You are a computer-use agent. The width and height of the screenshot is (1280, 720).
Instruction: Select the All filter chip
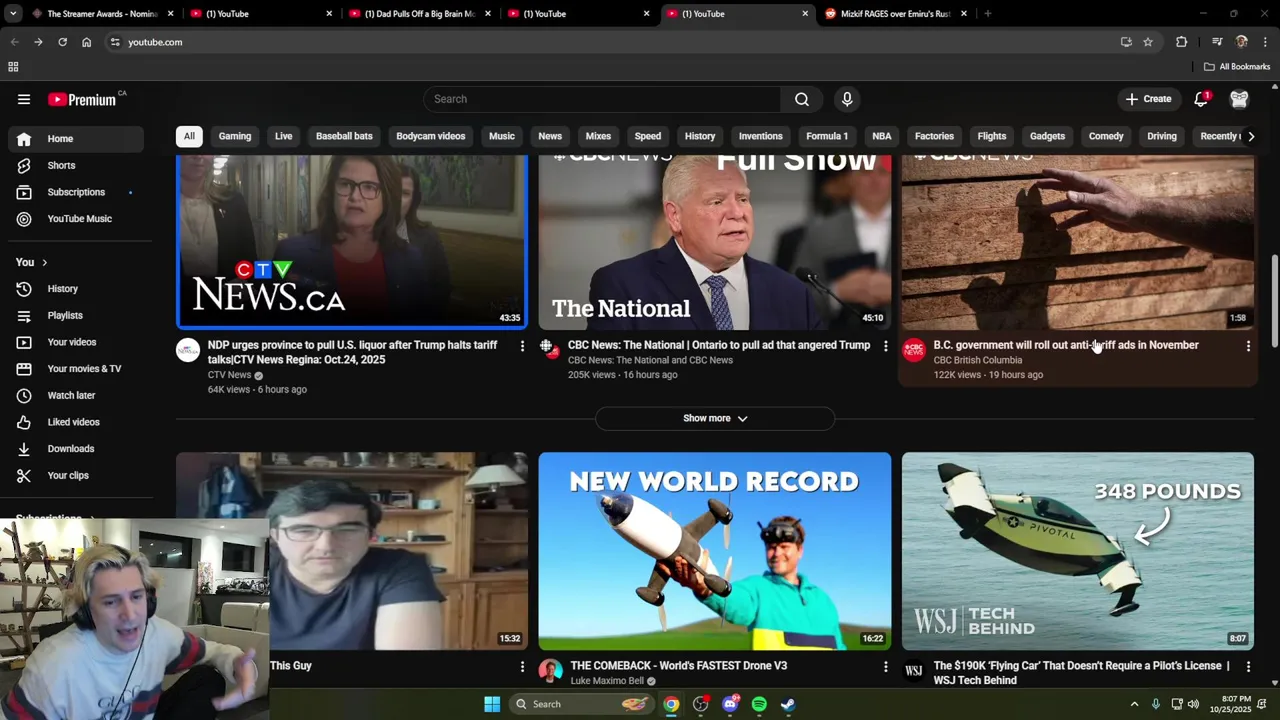tap(189, 136)
